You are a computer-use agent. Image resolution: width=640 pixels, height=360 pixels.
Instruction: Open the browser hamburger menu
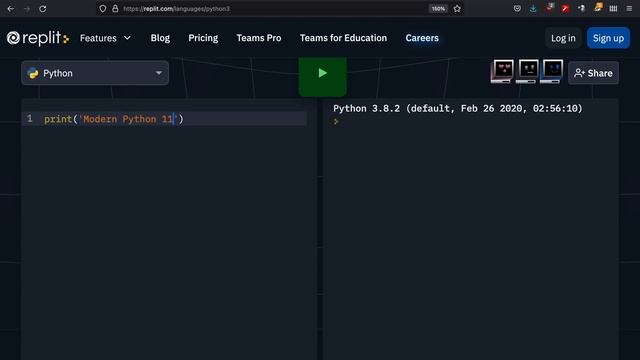[629, 9]
